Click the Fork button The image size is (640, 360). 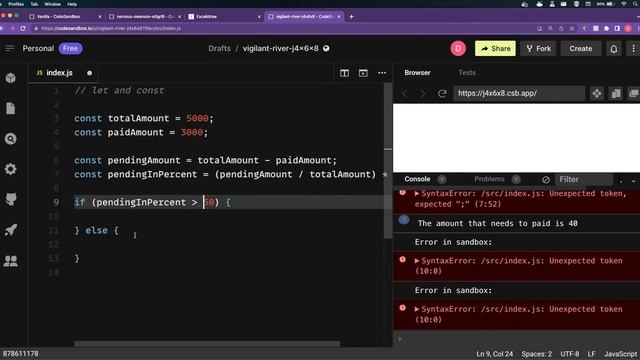538,49
